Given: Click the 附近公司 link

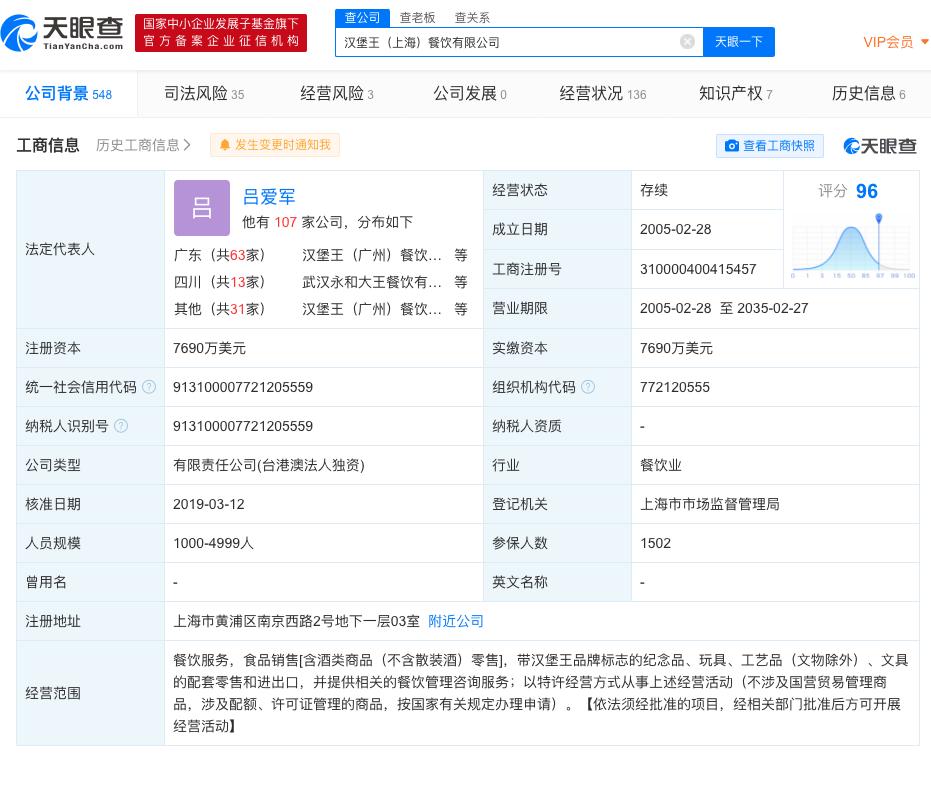Looking at the screenshot, I should coord(456,621).
